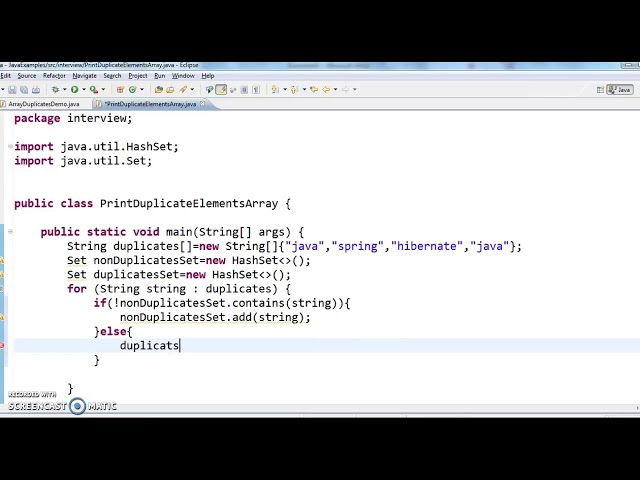This screenshot has width=640, height=480.
Task: Toggle Show Whitespace Characters button
Action: click(x=256, y=89)
